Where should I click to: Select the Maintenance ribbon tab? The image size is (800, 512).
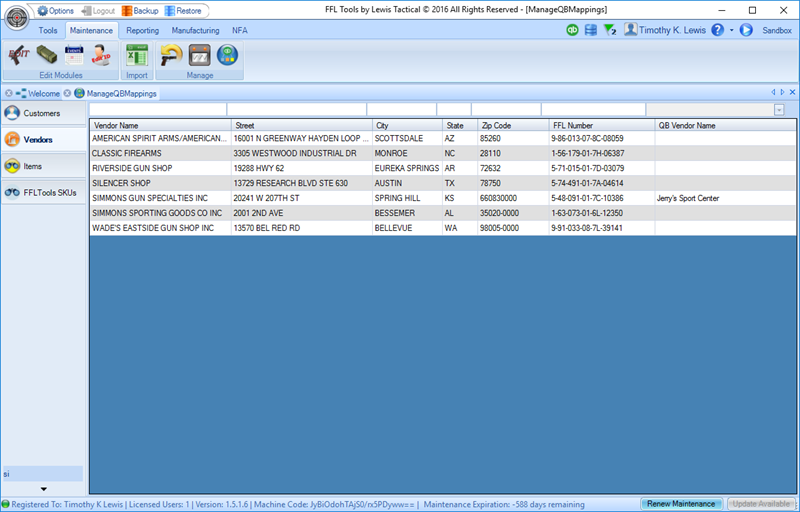point(91,31)
